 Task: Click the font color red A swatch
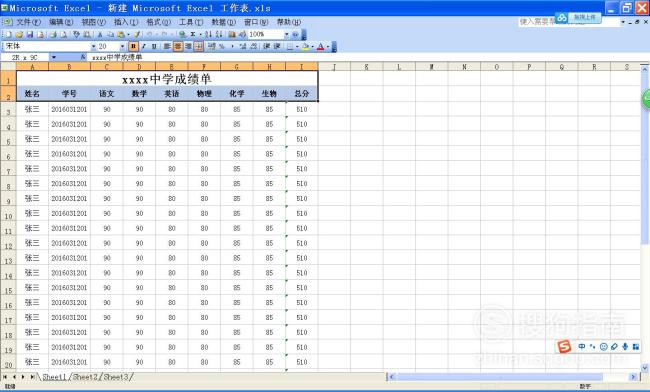tap(320, 46)
